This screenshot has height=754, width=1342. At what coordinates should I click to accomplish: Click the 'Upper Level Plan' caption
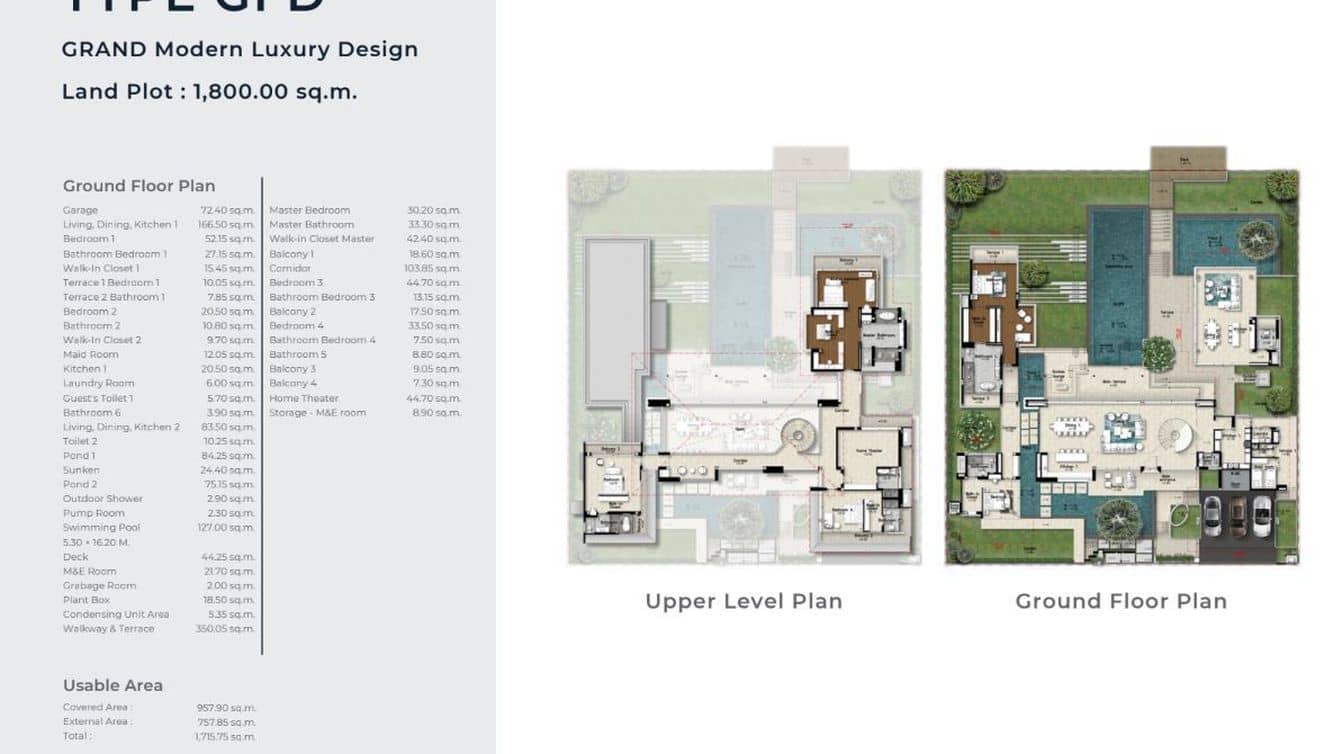tap(744, 601)
